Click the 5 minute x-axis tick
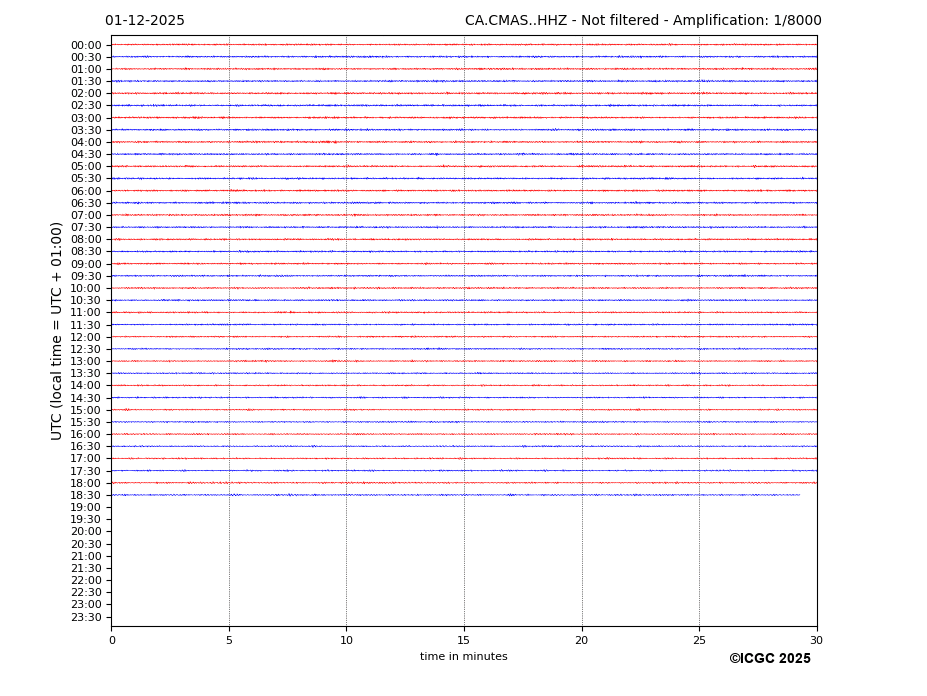This screenshot has height=696, width=927. (229, 640)
